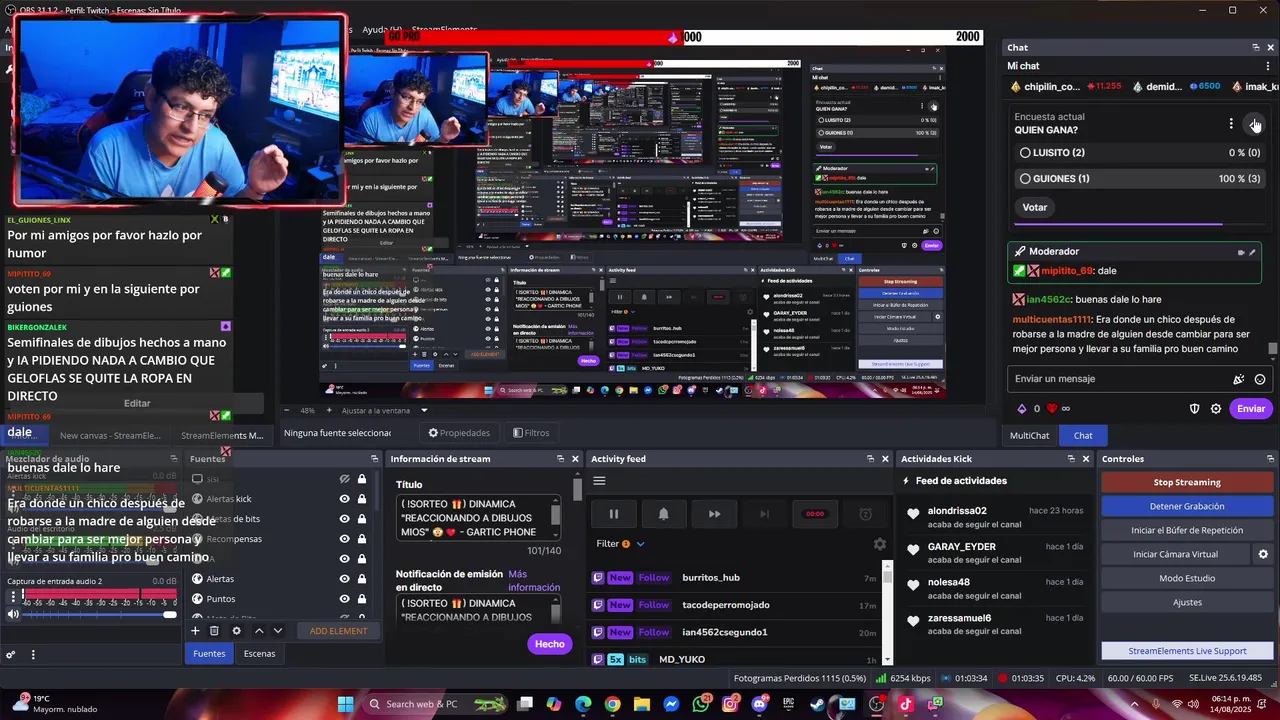Open Activity feed settings gear
The width and height of the screenshot is (1280, 720).
tap(879, 545)
